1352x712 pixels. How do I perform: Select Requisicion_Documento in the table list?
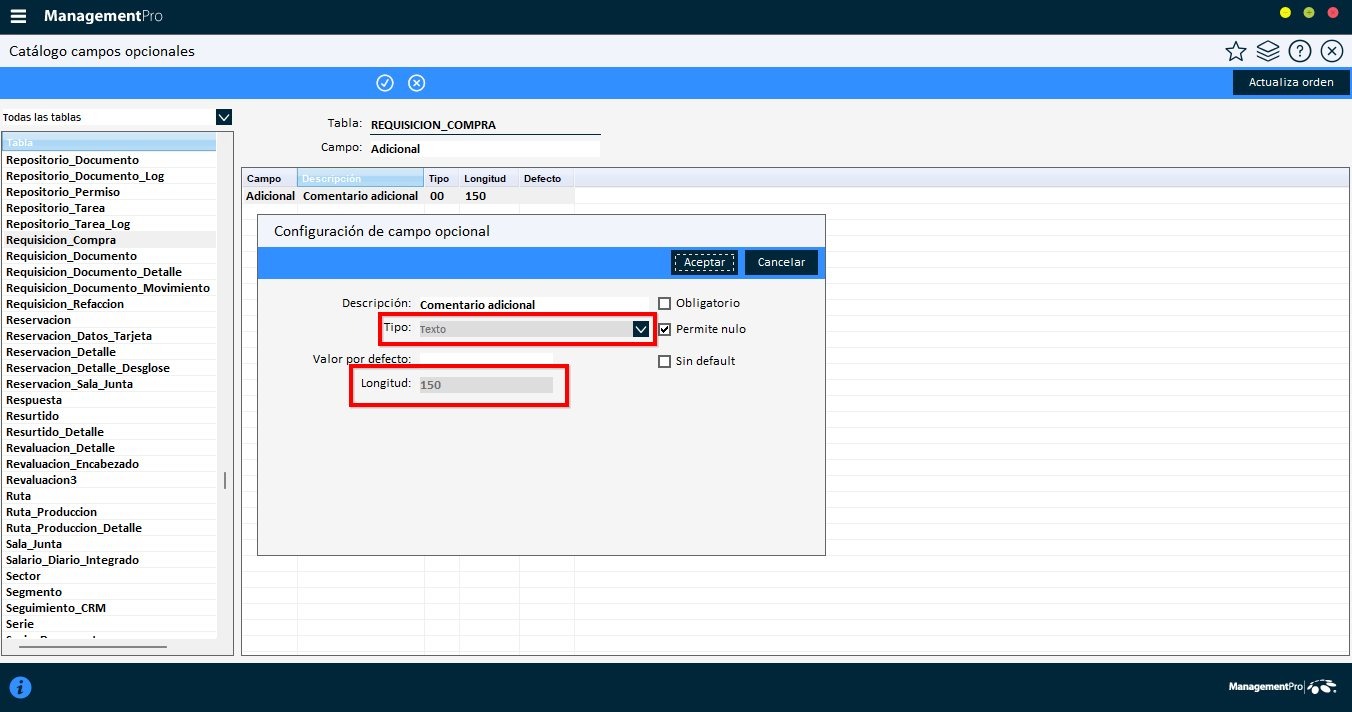(x=71, y=256)
